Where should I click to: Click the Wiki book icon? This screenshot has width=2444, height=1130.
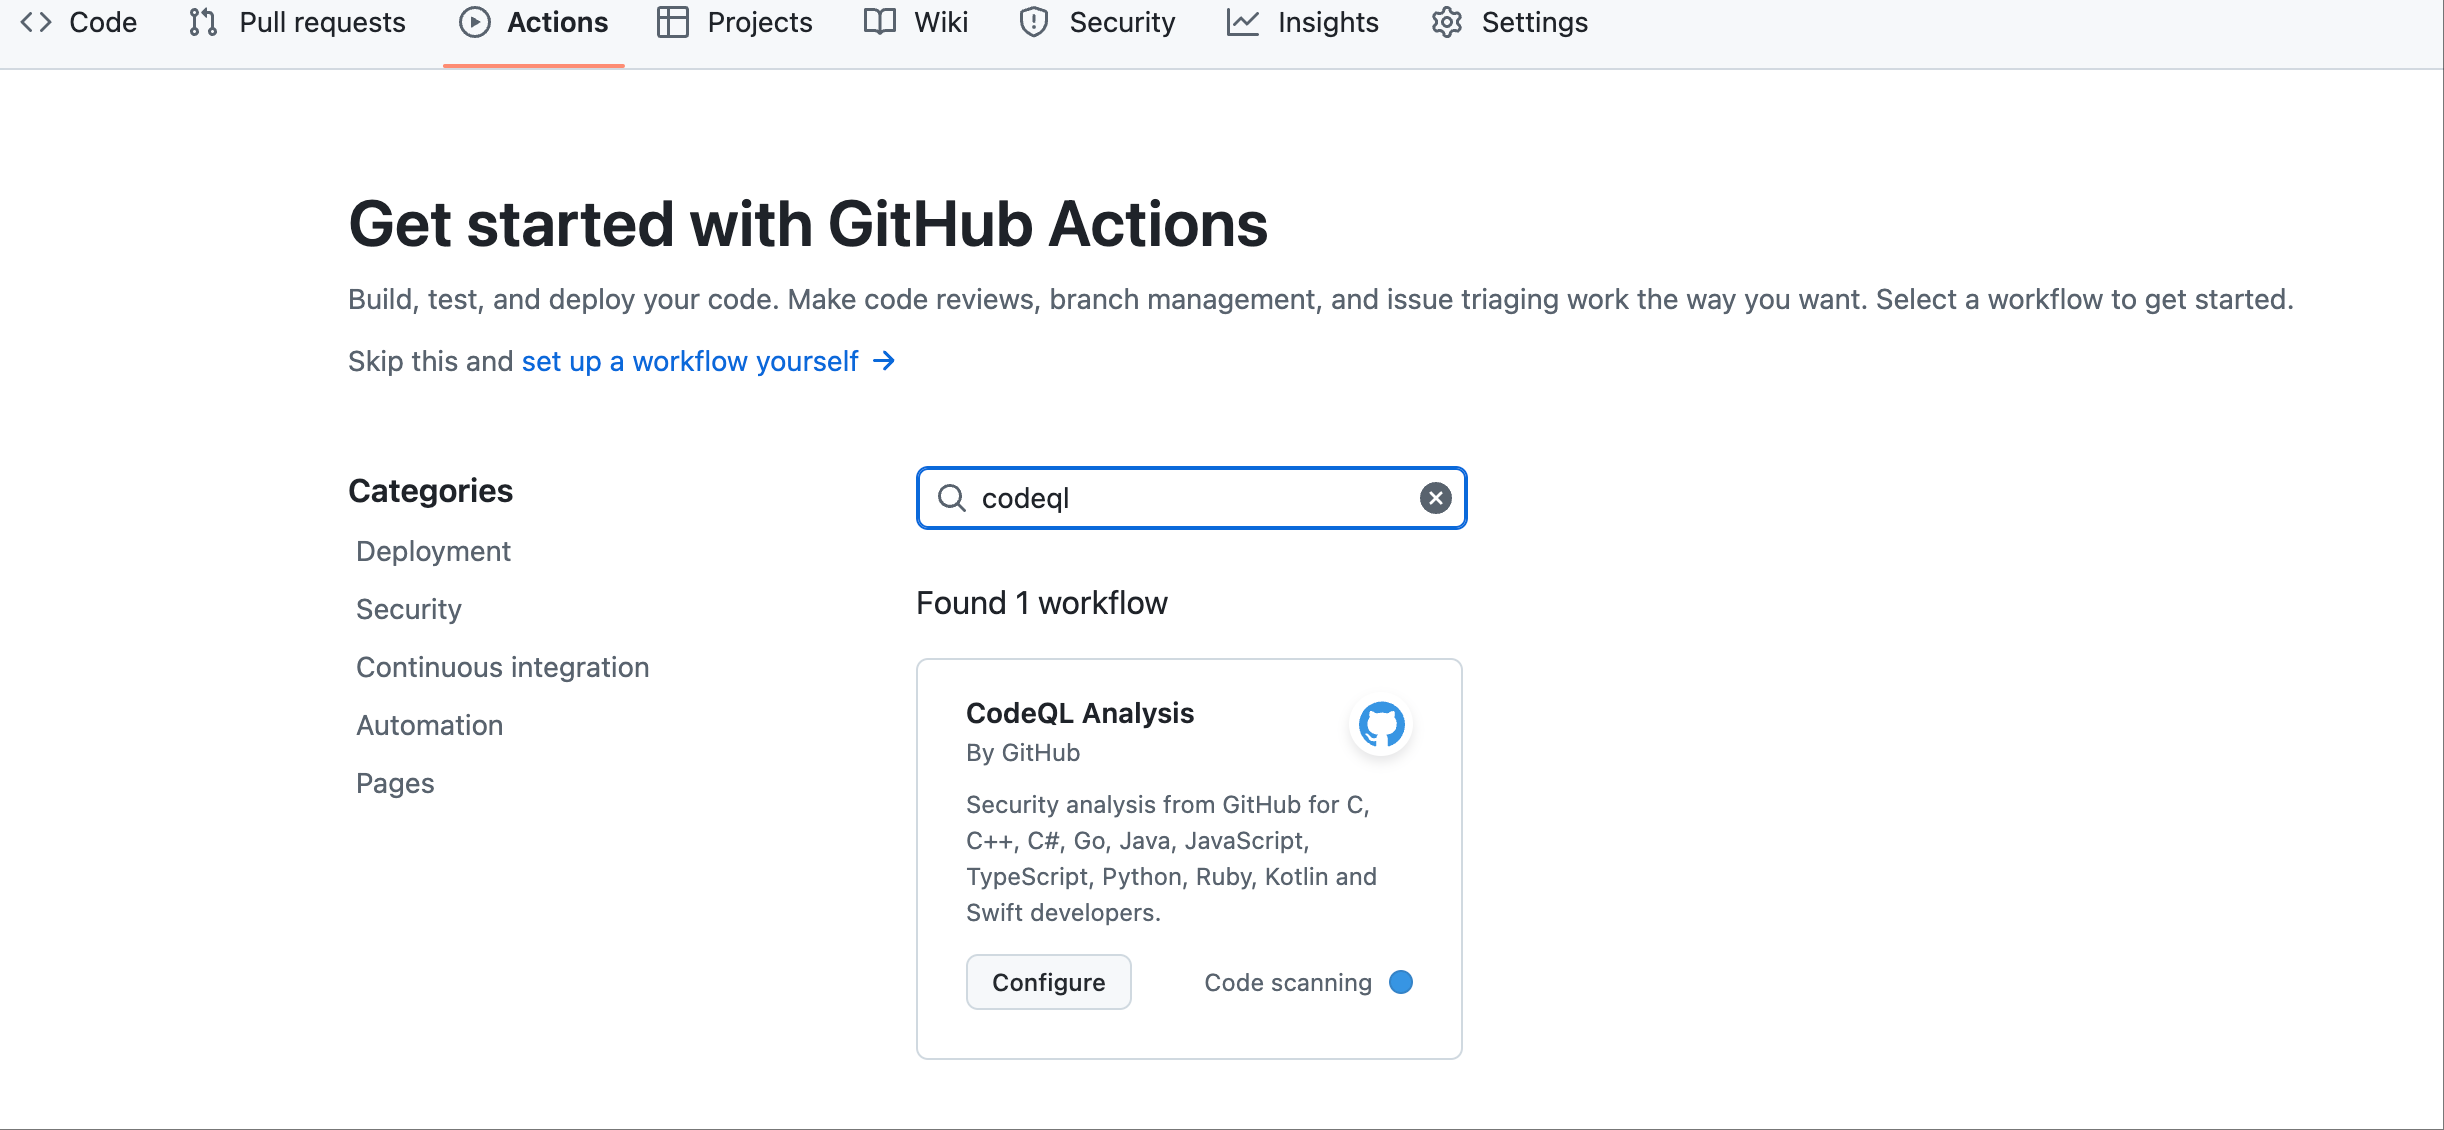tap(880, 22)
